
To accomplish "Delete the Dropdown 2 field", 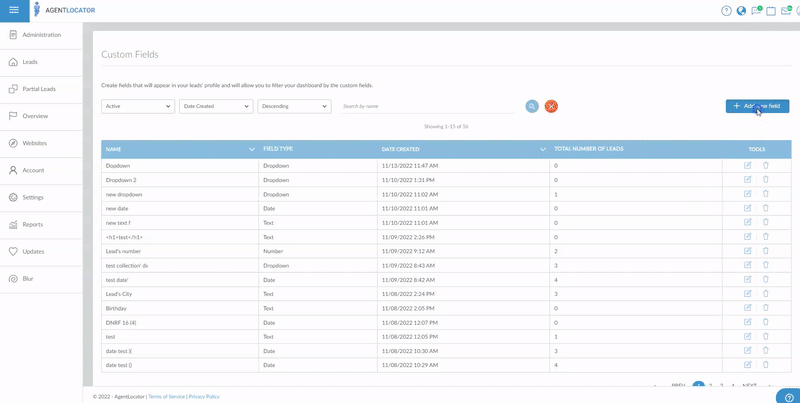I will 765,180.
